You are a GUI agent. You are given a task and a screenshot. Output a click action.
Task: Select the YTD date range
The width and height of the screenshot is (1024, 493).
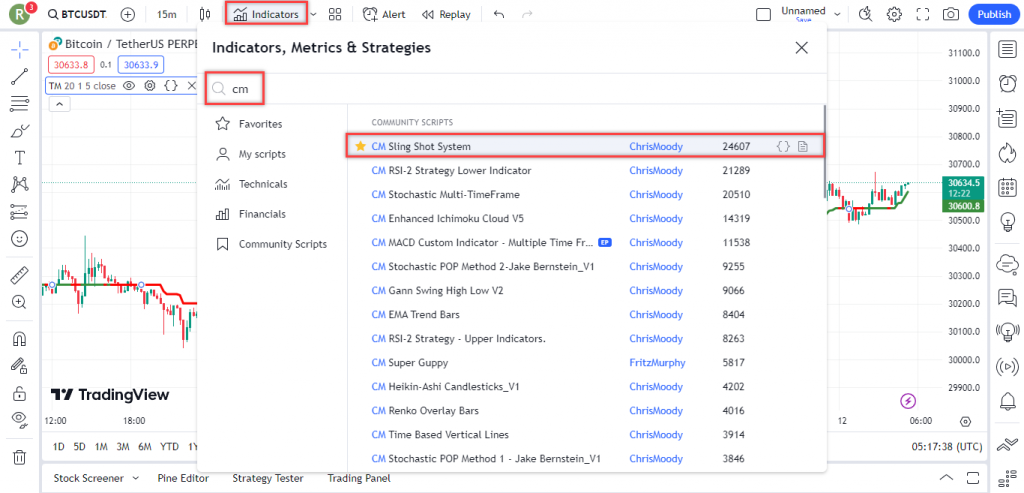pyautogui.click(x=169, y=447)
